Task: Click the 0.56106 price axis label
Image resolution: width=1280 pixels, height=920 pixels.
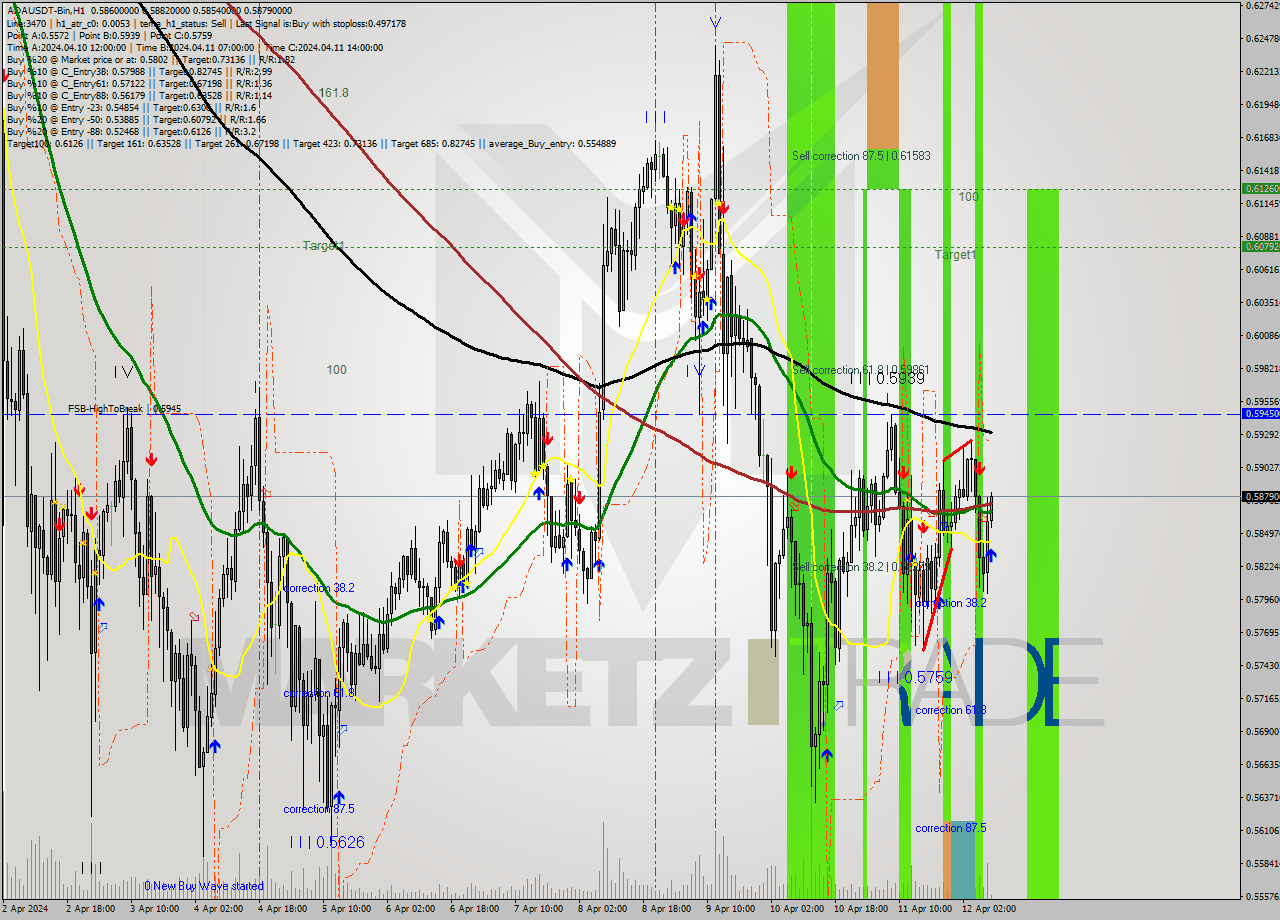Action: 1262,831
